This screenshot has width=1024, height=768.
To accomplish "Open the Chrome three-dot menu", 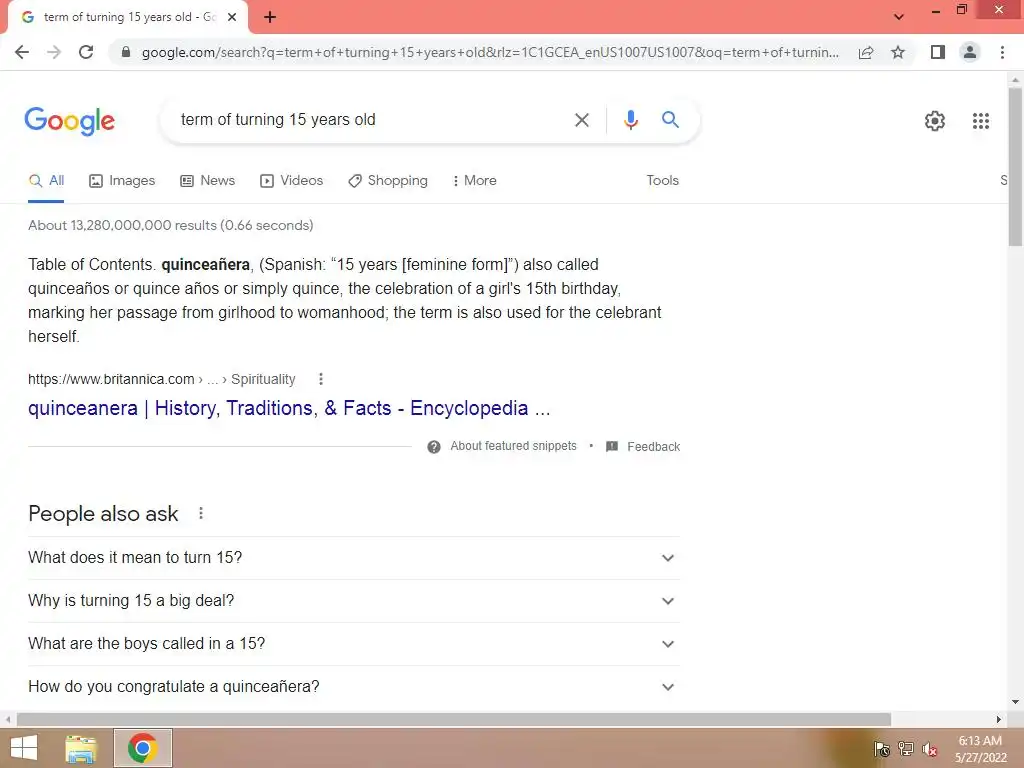I will 1002,52.
